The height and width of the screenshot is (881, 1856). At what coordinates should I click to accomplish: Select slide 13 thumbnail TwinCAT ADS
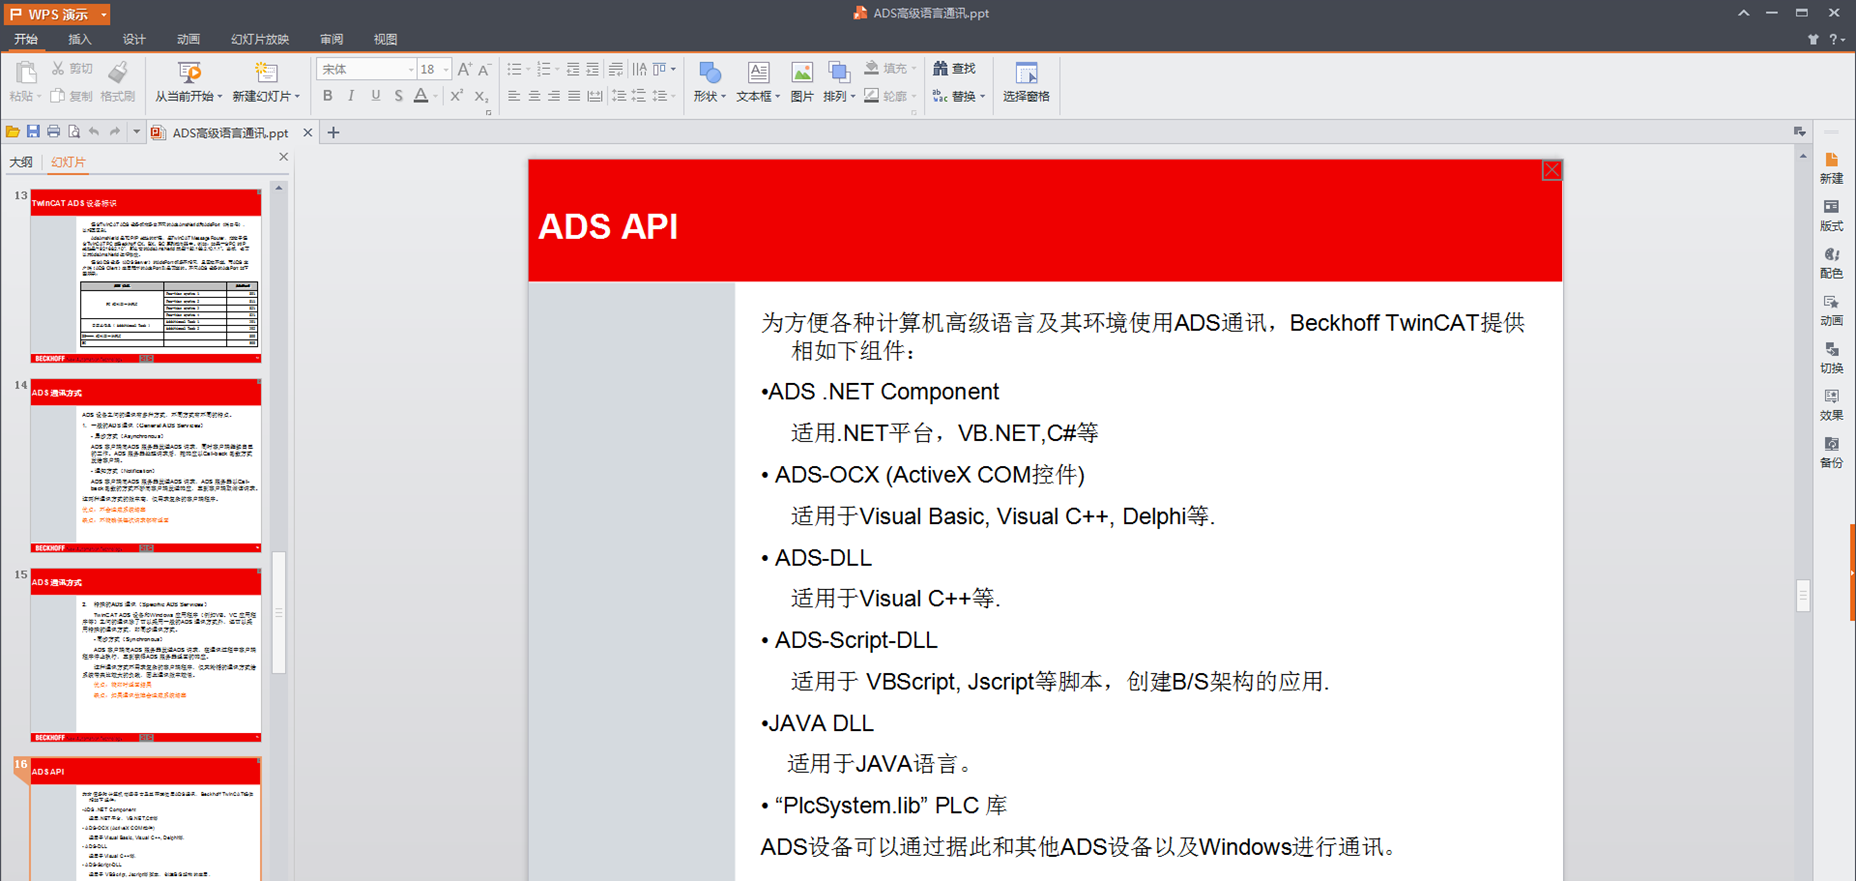pyautogui.click(x=146, y=276)
